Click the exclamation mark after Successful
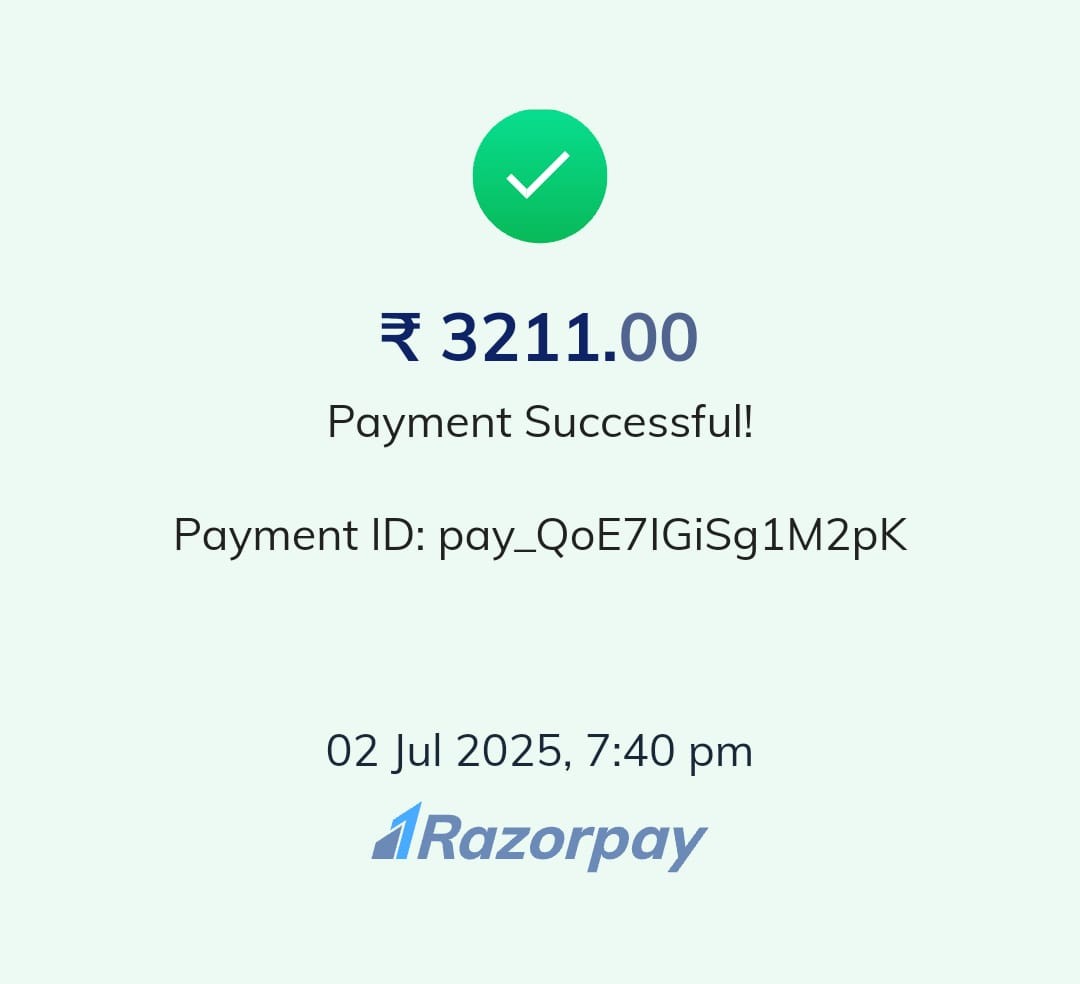Viewport: 1080px width, 984px height. (748, 421)
